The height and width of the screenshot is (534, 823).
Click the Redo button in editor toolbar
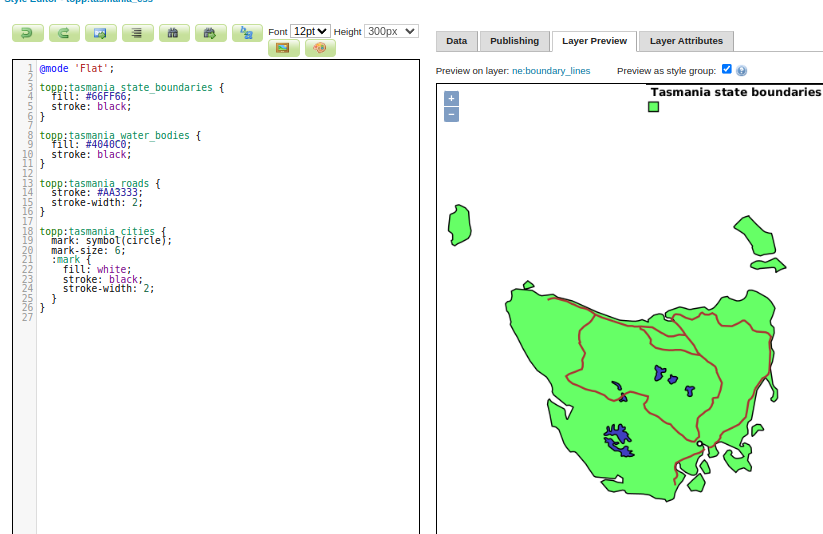tap(64, 33)
